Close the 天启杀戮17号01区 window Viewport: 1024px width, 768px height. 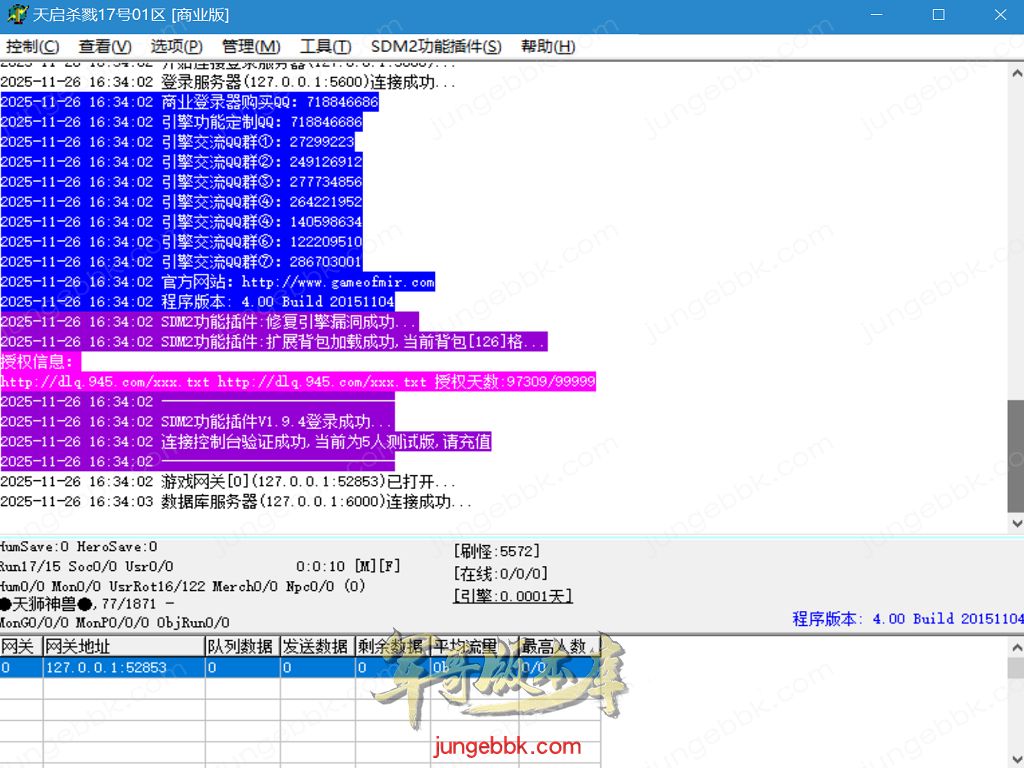coord(999,15)
